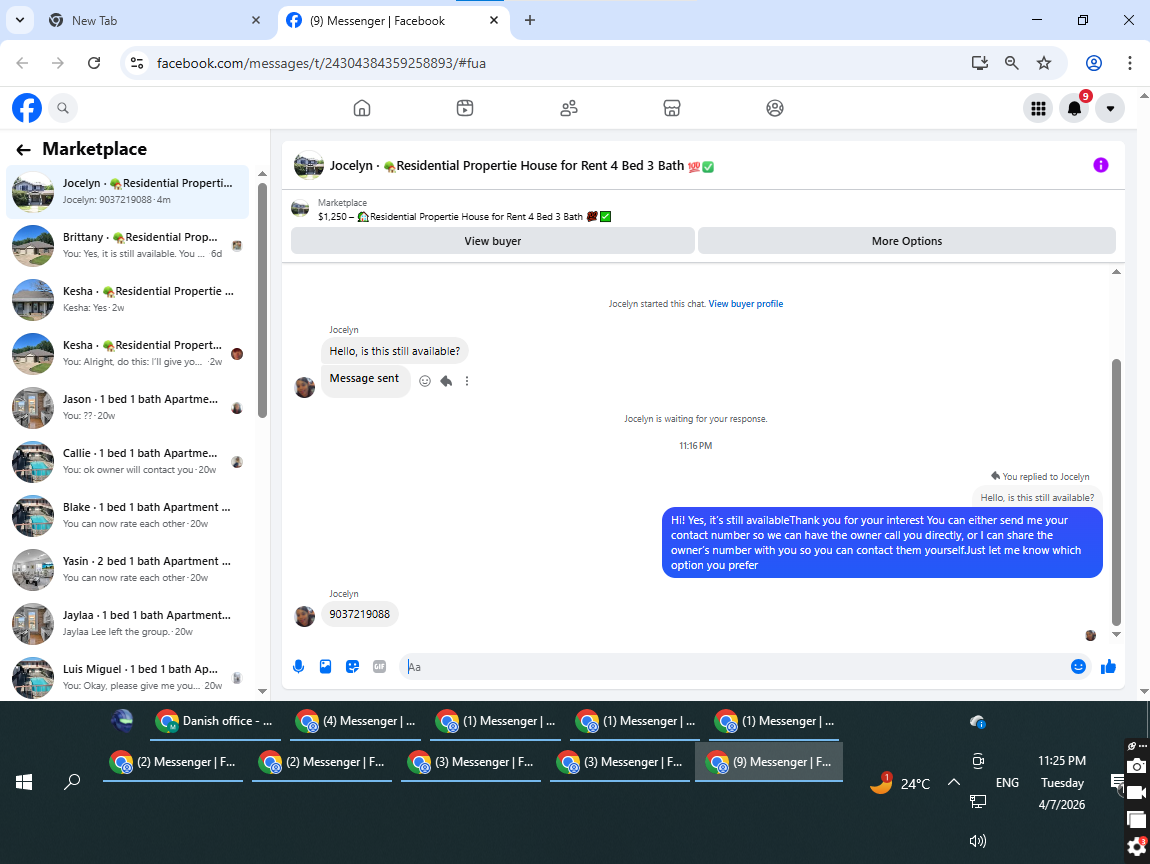The image size is (1150, 864).
Task: Reply to the Message sent bubble
Action: (x=446, y=381)
